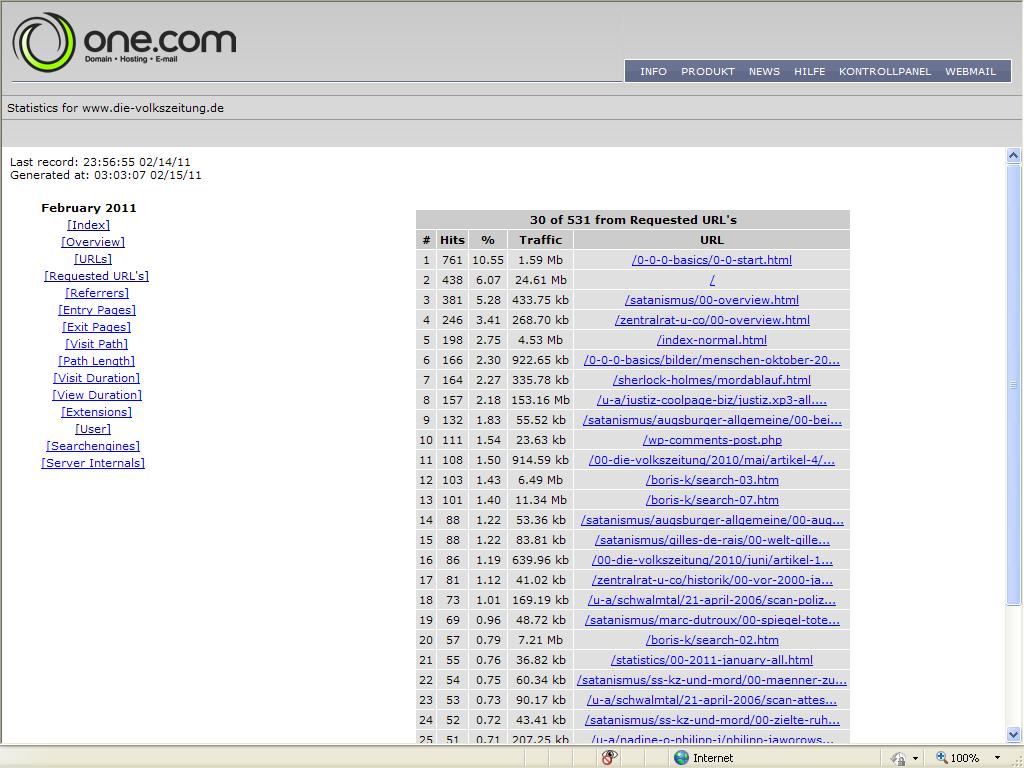Open /statistics/00-2011-january-all.html link
Viewport: 1024px width, 768px height.
712,660
